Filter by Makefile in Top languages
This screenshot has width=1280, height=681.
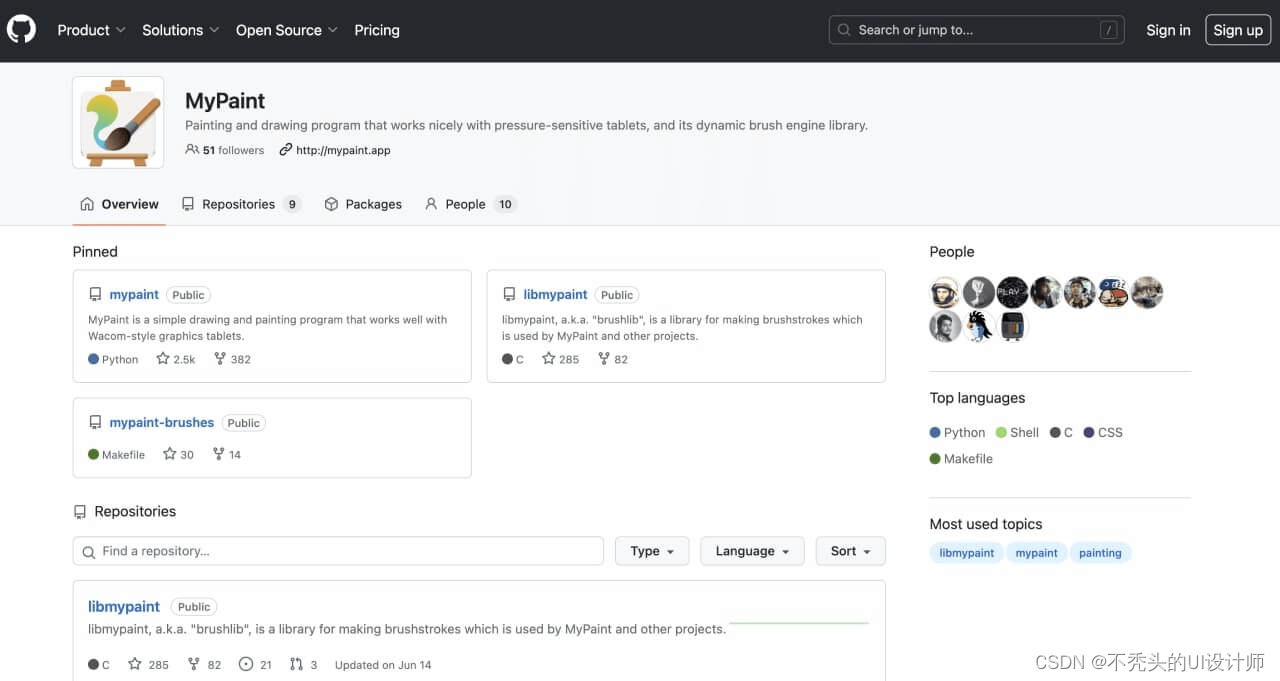[961, 459]
